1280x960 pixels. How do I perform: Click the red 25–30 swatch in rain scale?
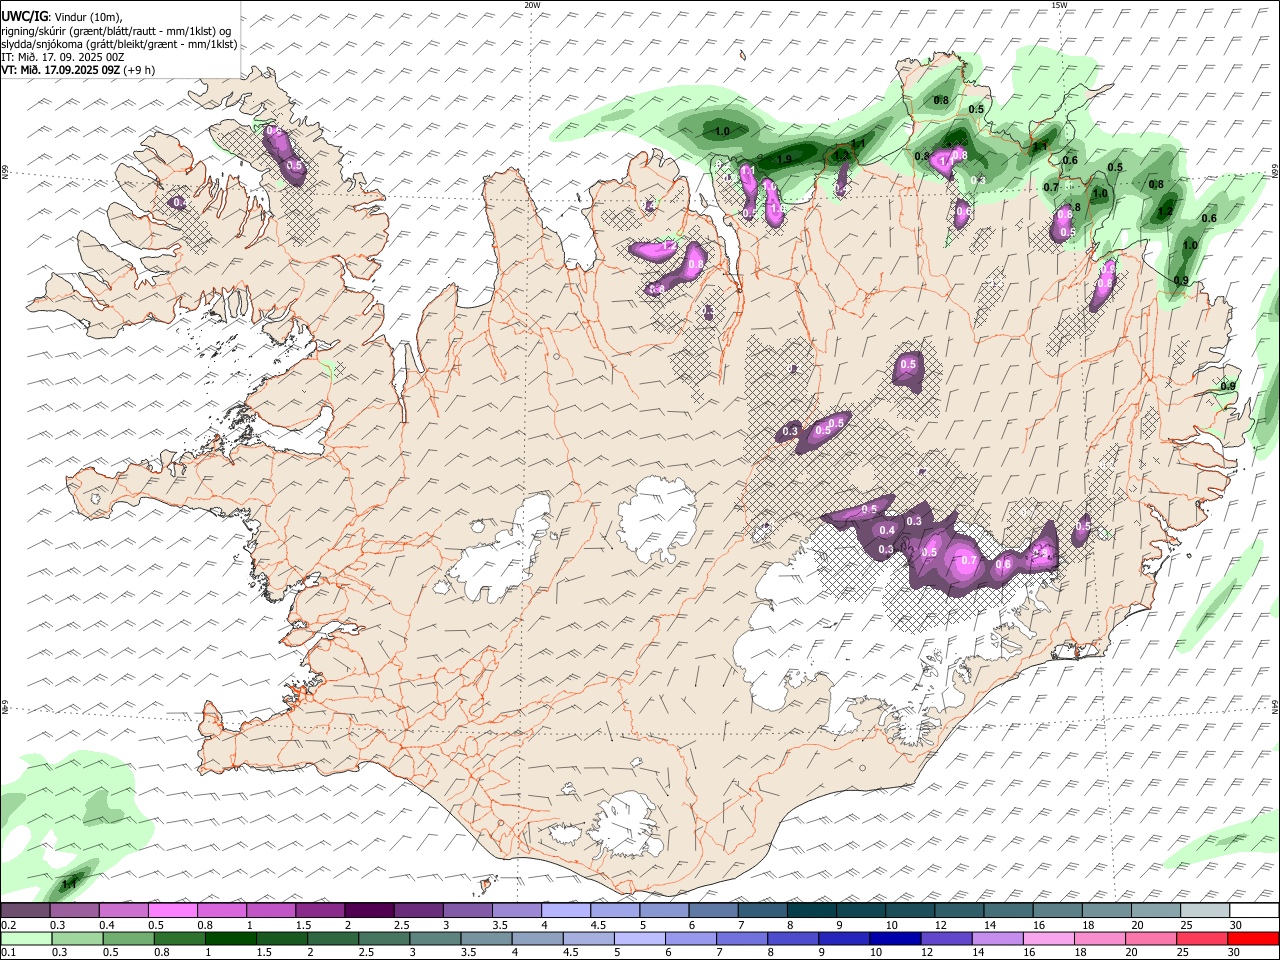coord(1204,939)
